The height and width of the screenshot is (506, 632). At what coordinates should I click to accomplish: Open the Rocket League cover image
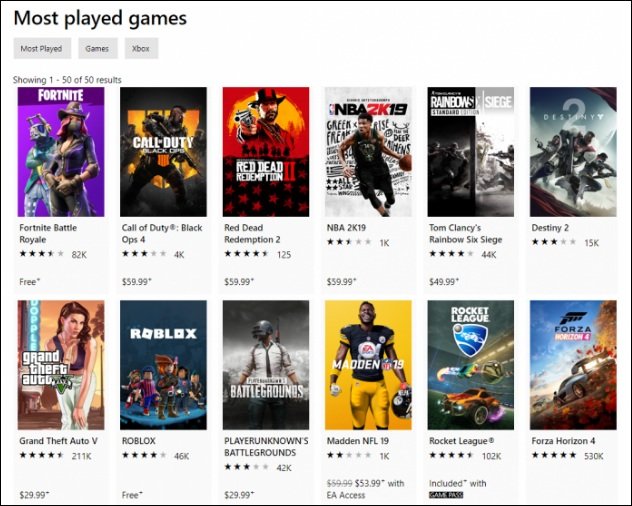(471, 365)
